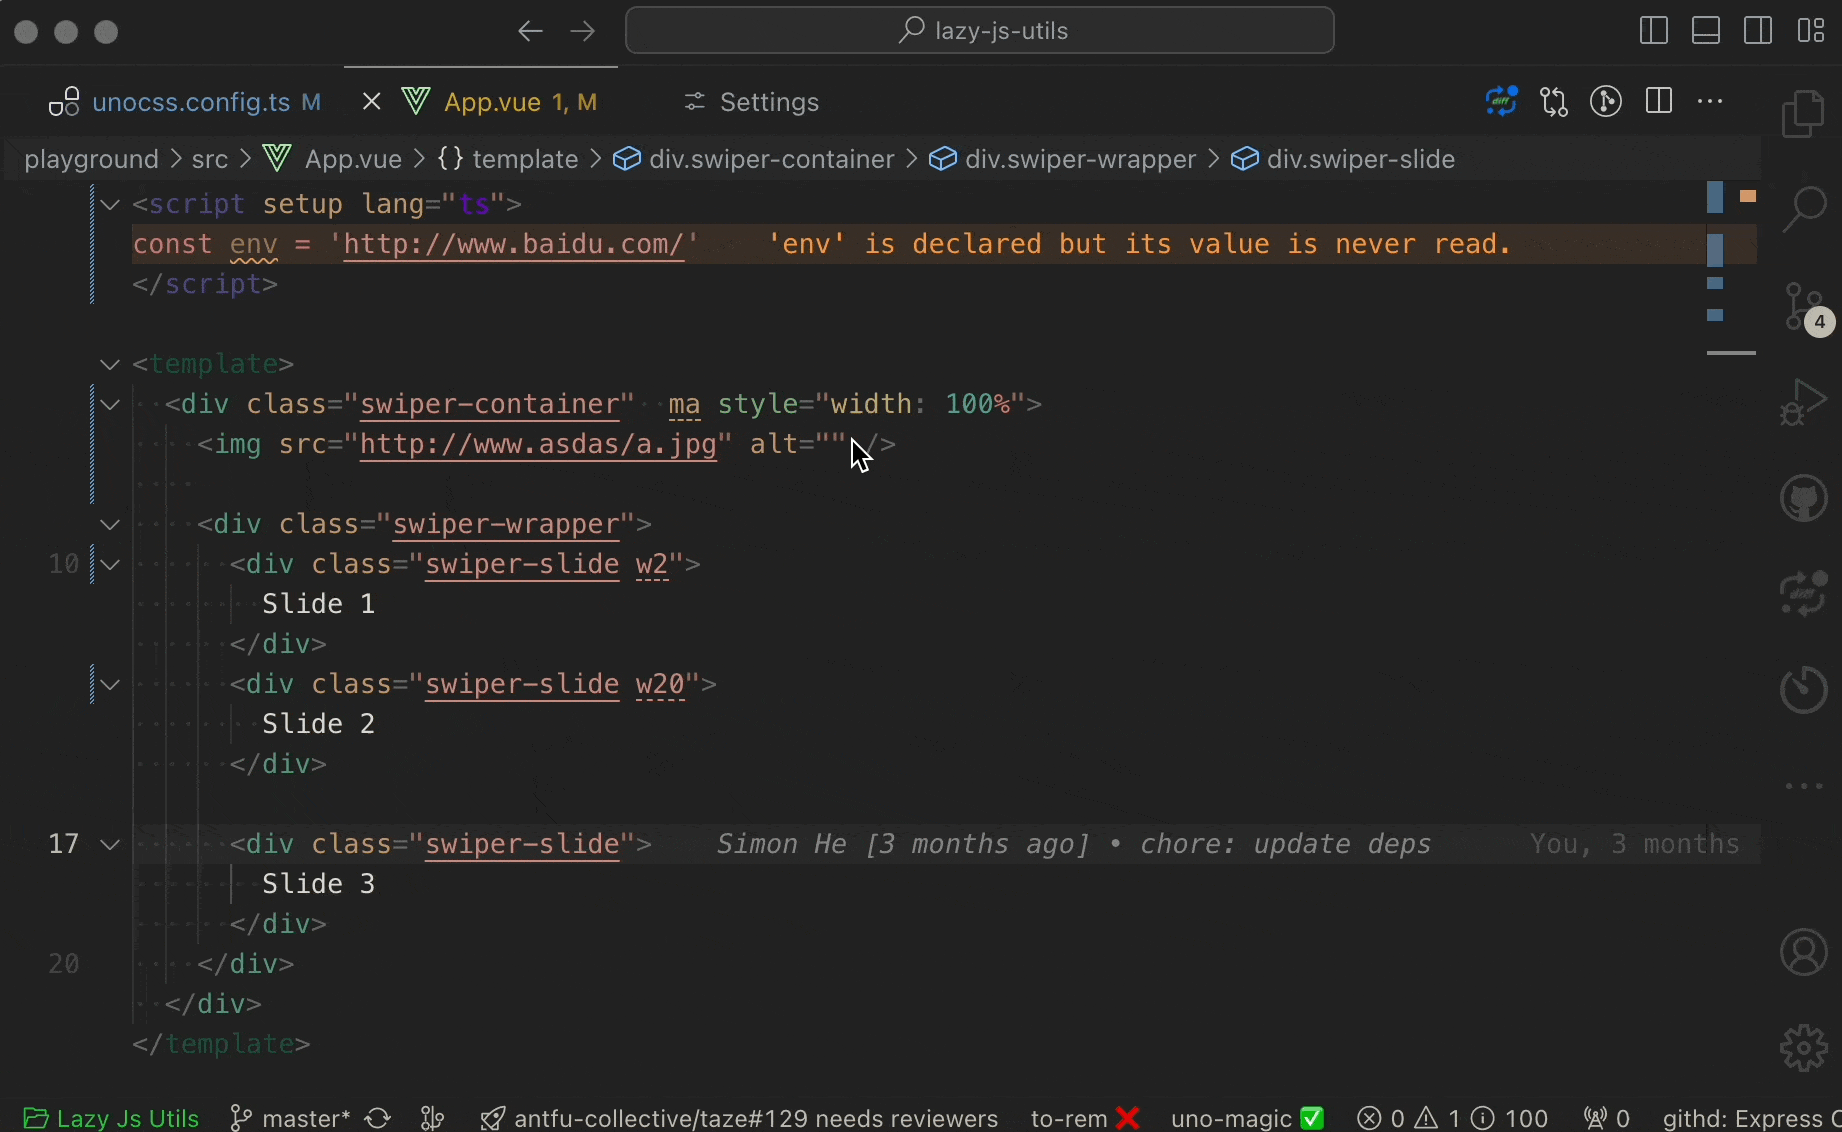
Task: Toggle the secondary side bar layout icon
Action: (1758, 31)
